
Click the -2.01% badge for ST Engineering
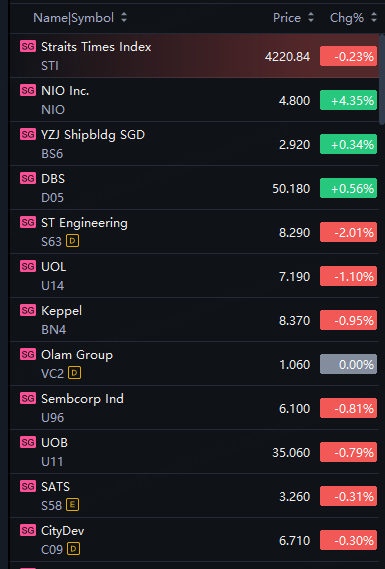coord(348,232)
